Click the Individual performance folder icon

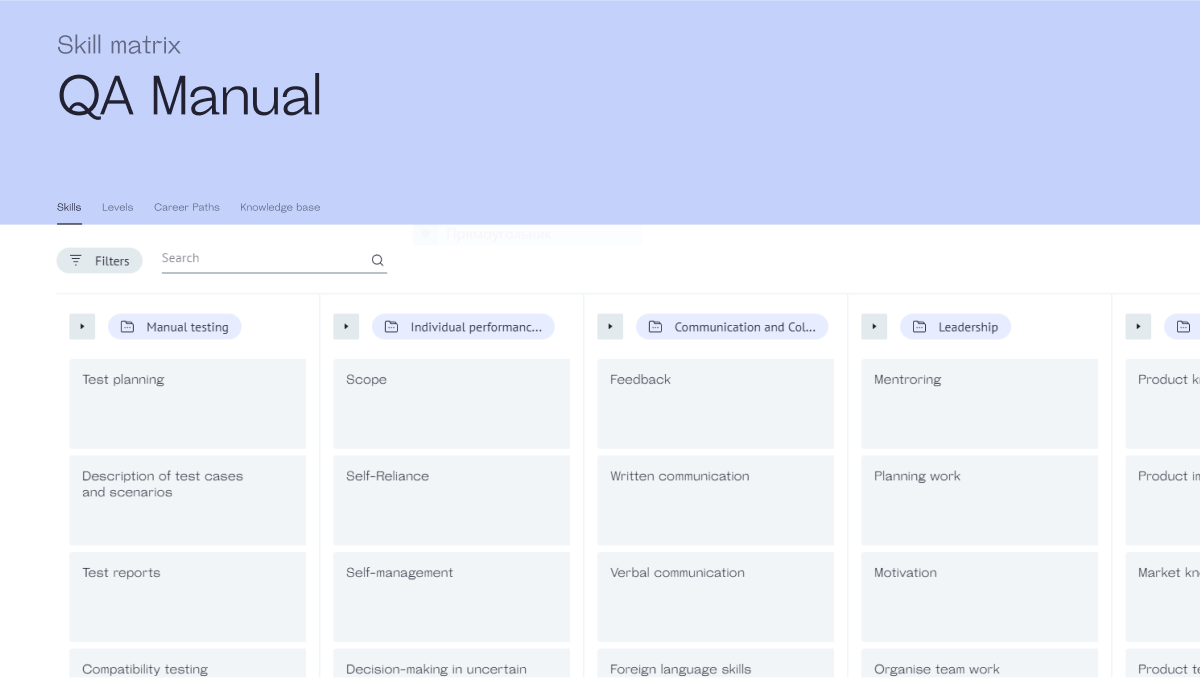pyautogui.click(x=391, y=327)
